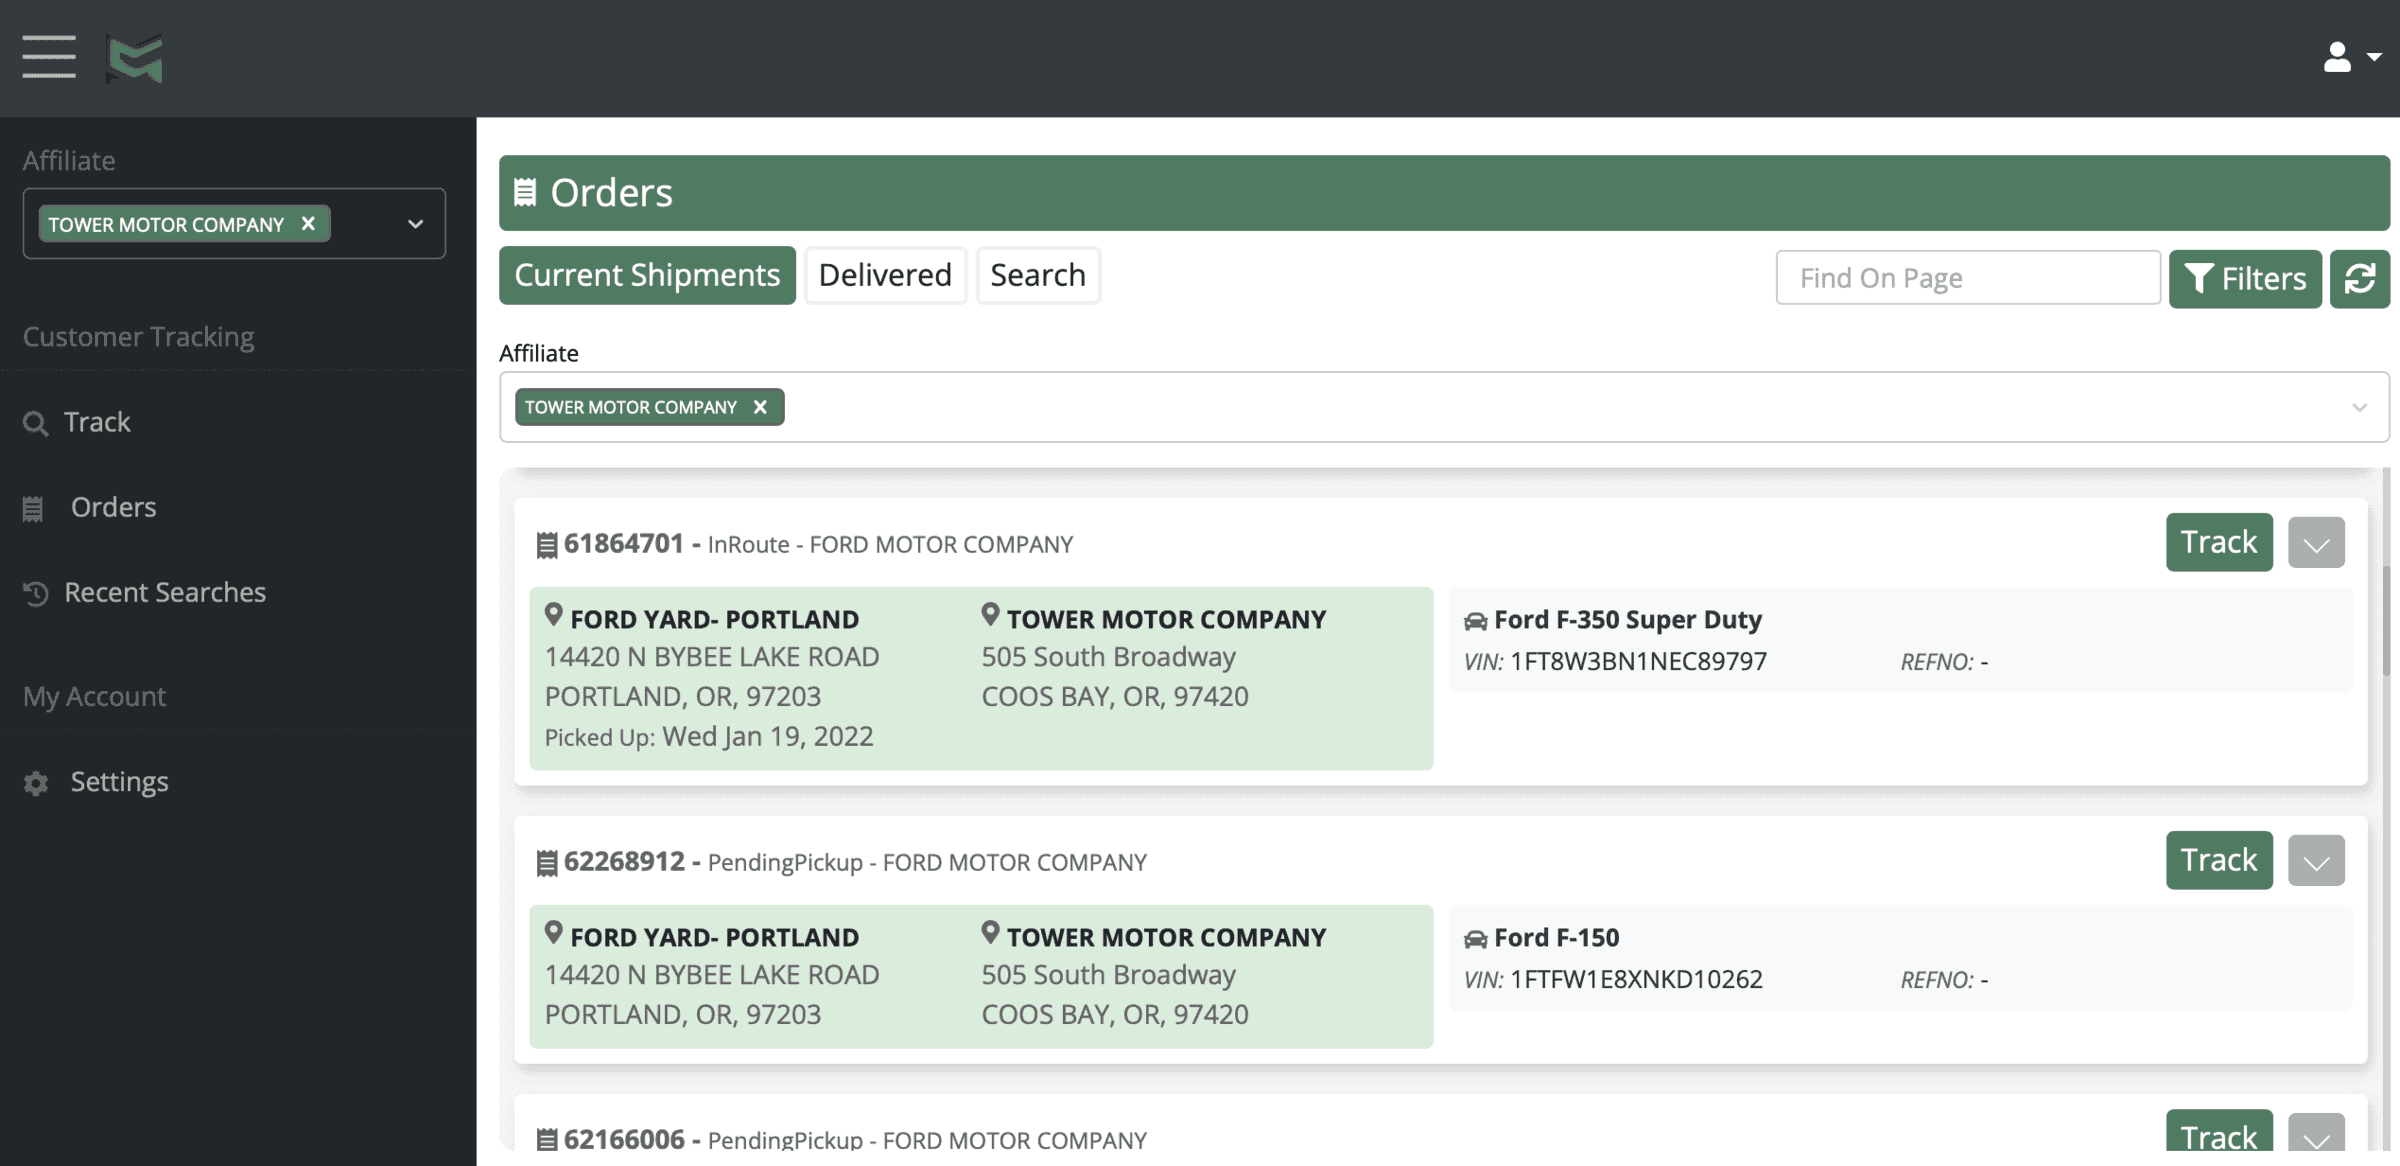2400x1166 pixels.
Task: Switch to the Search tab
Action: pos(1037,275)
